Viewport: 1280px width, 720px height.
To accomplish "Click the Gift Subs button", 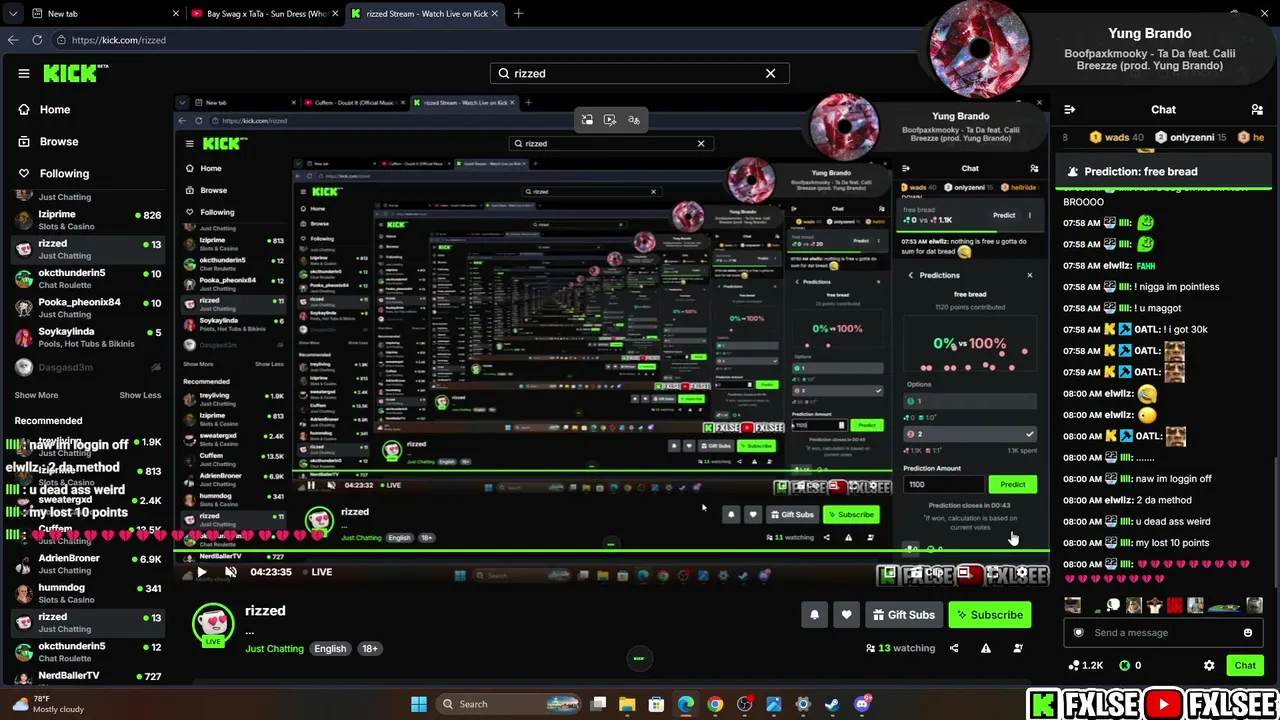I will 903,615.
